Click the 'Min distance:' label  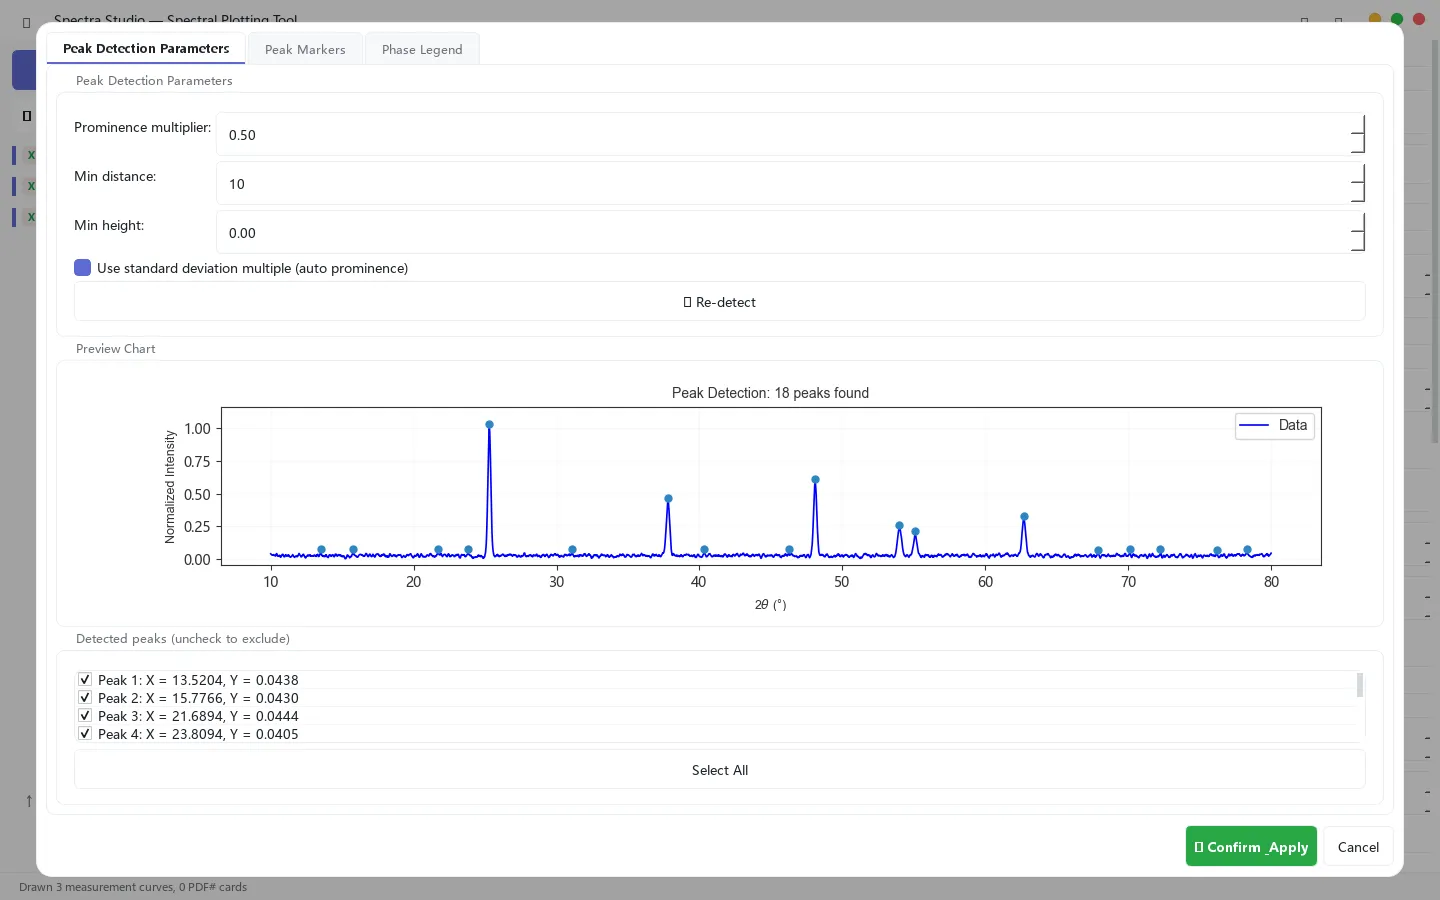click(x=115, y=176)
